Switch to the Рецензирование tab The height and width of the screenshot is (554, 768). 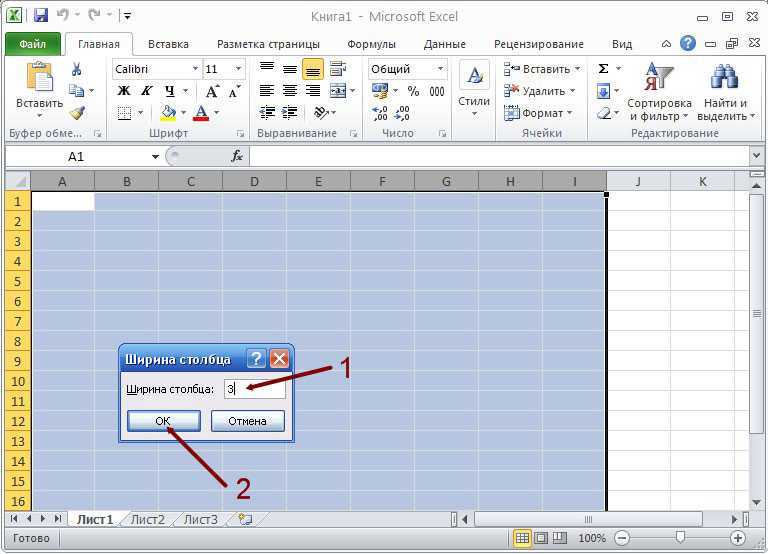539,44
